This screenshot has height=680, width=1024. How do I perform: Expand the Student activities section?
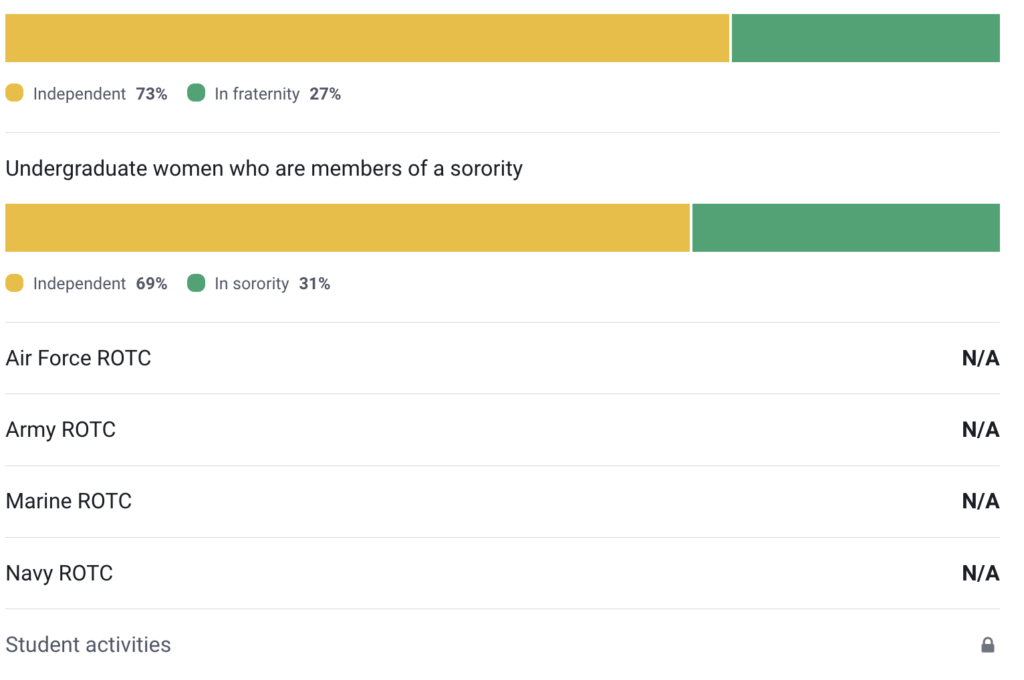[x=88, y=645]
